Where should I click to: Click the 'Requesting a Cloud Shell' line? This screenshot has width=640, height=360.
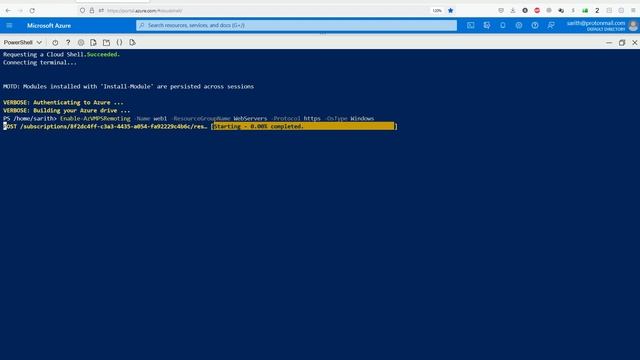(62, 54)
